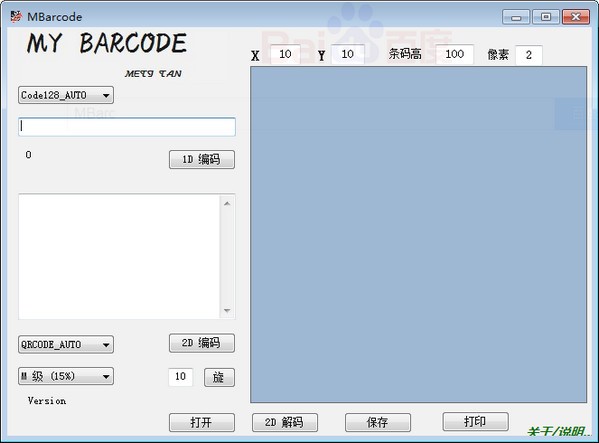Select the X offset input field
Image resolution: width=599 pixels, height=443 pixels.
click(285, 54)
